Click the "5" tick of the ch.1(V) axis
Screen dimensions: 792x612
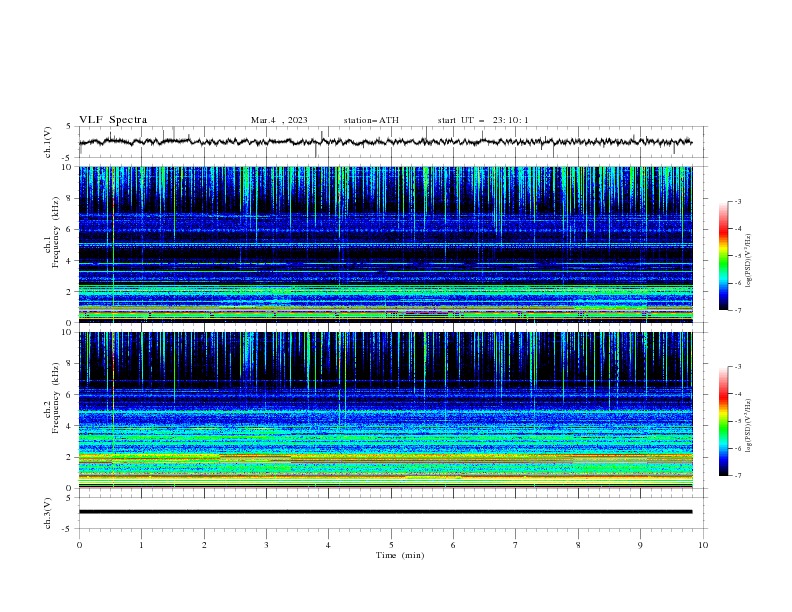(x=69, y=126)
